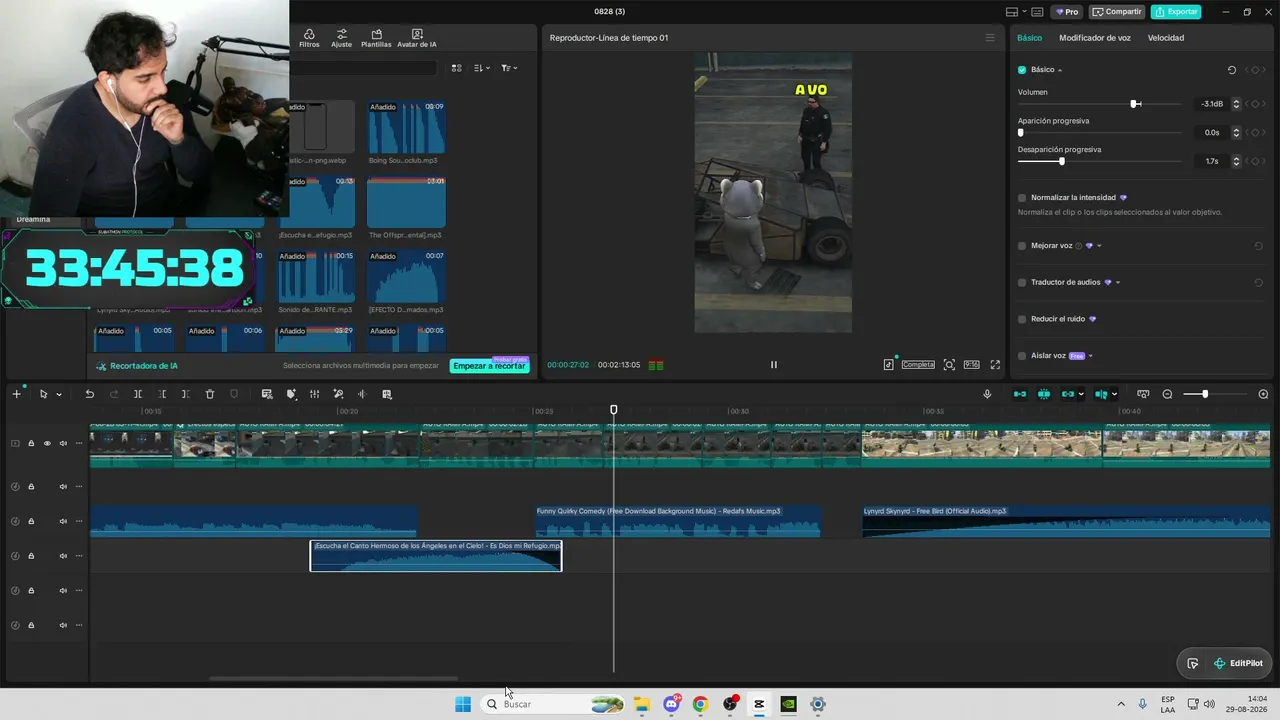The width and height of the screenshot is (1280, 720).
Task: Undo the last edit in timeline toolbar
Action: point(89,394)
